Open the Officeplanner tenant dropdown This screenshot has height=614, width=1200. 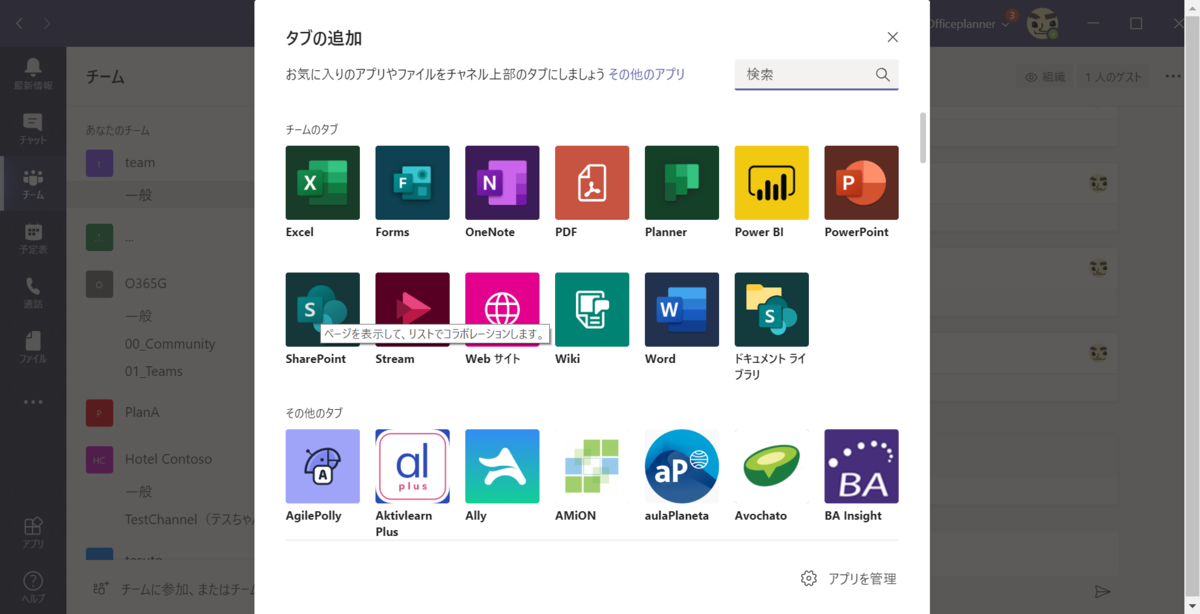pos(968,23)
